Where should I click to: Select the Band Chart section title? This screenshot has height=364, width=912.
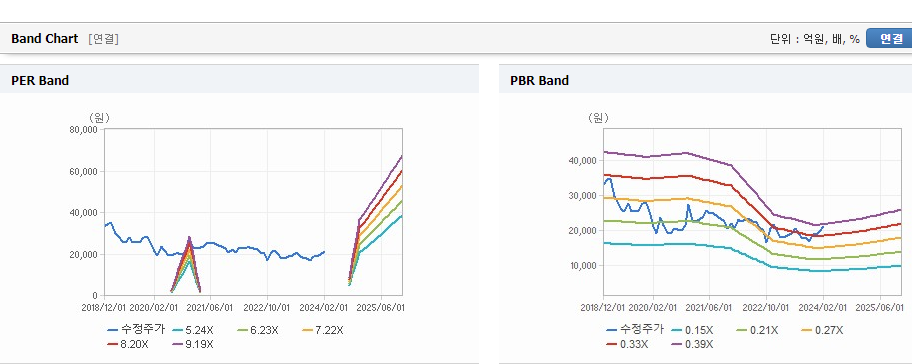44,39
